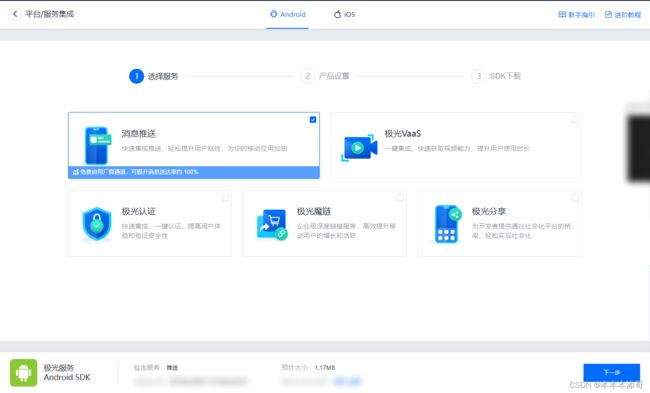Image resolution: width=650 pixels, height=393 pixels.
Task: Check the 极光分享 service checkbox
Action: (575, 197)
